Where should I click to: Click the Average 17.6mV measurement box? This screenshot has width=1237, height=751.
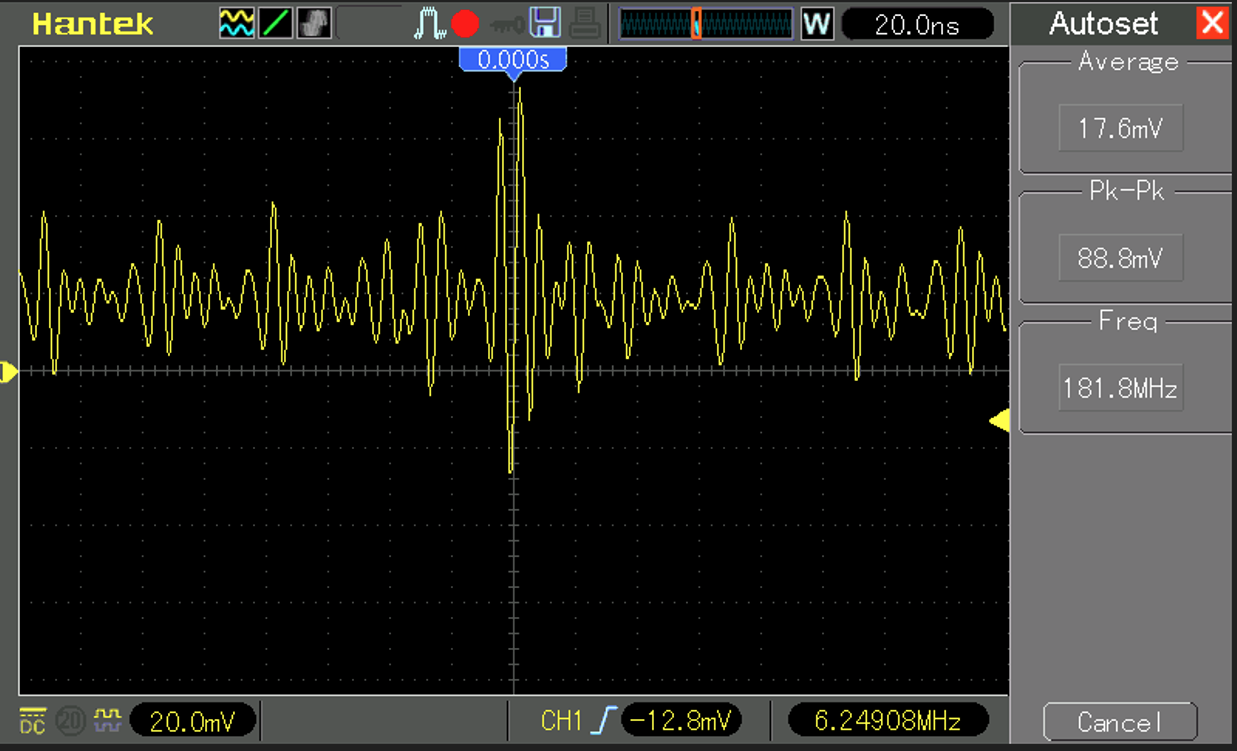click(x=1120, y=129)
